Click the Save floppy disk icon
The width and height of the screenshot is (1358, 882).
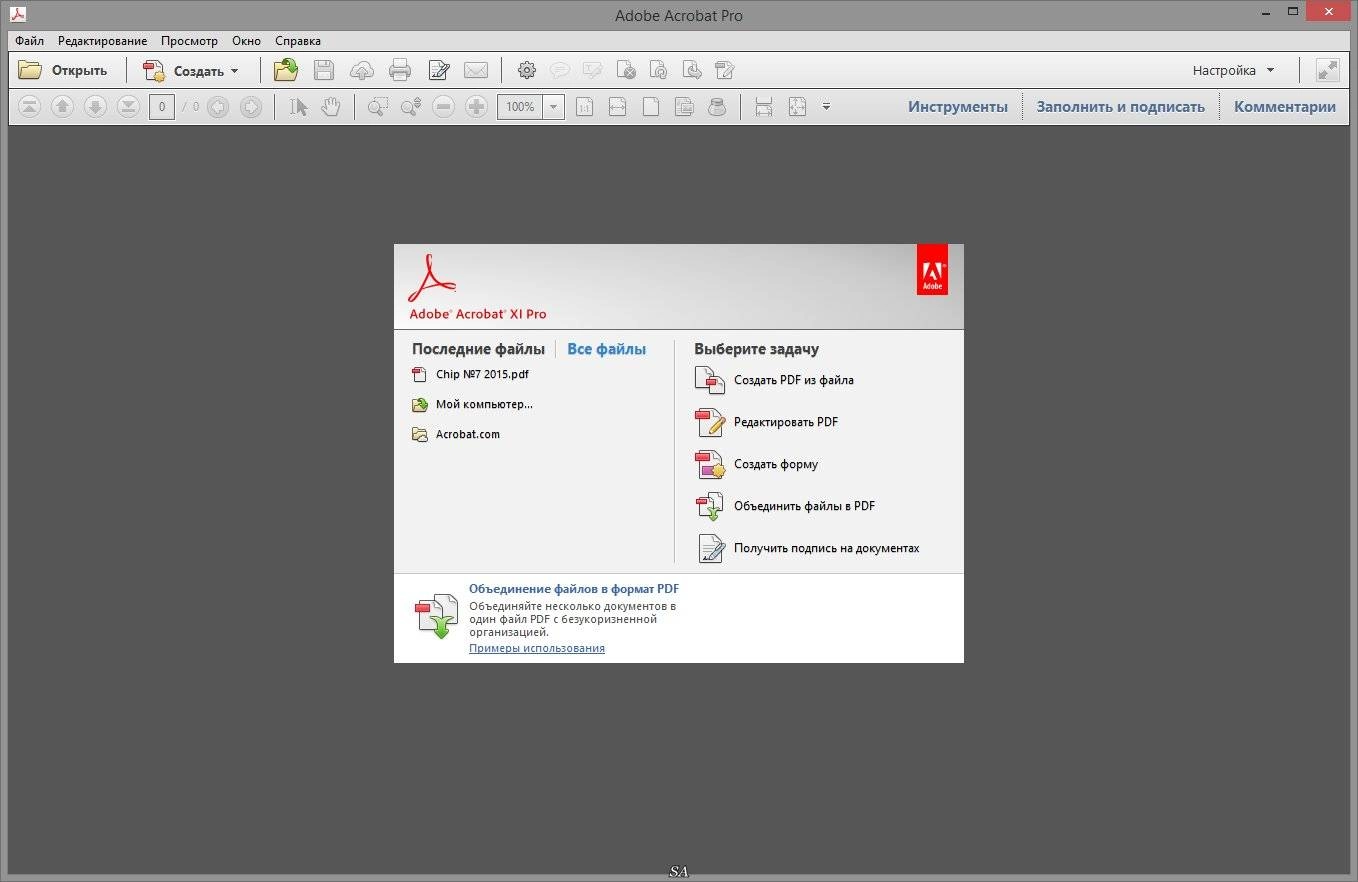pos(324,70)
